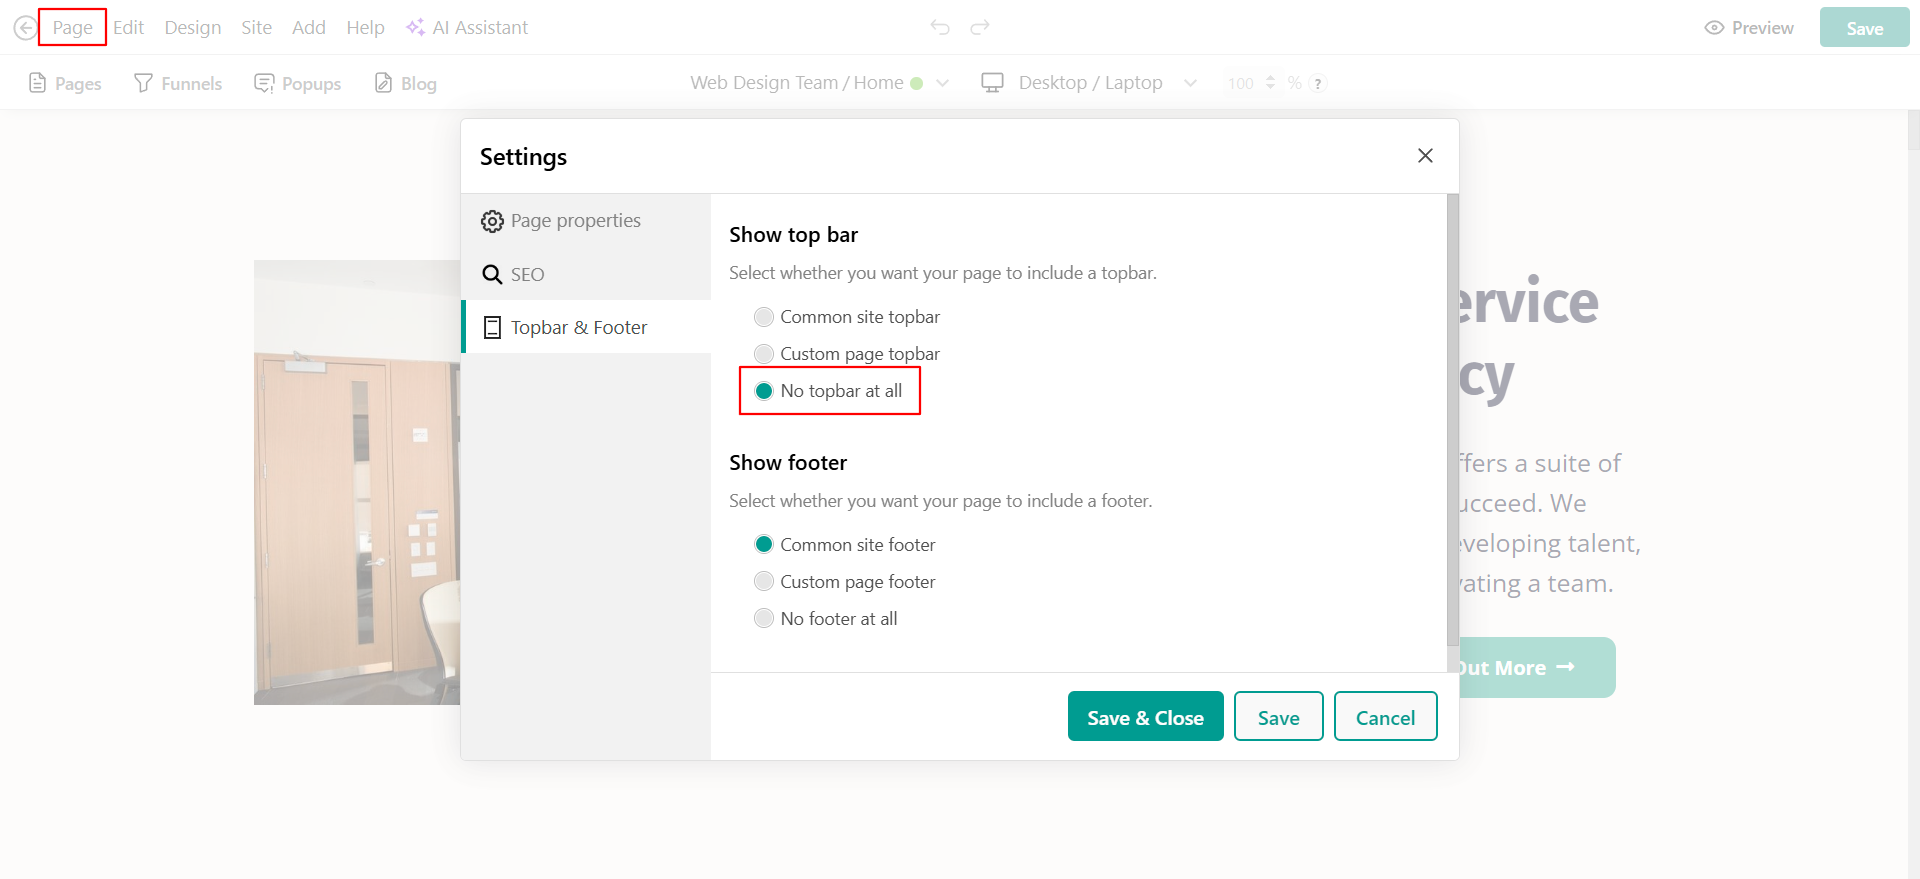Open the Edit menu
This screenshot has width=1920, height=879.
tap(129, 27)
